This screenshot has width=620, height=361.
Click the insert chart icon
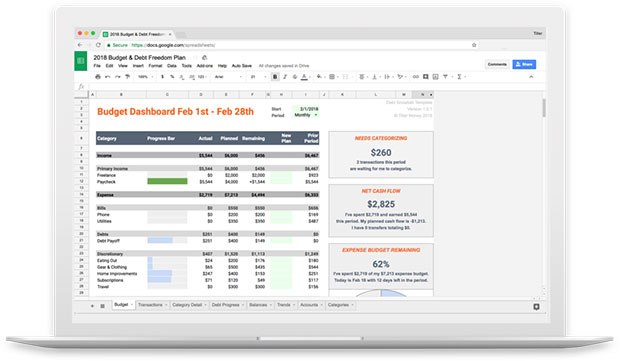435,77
